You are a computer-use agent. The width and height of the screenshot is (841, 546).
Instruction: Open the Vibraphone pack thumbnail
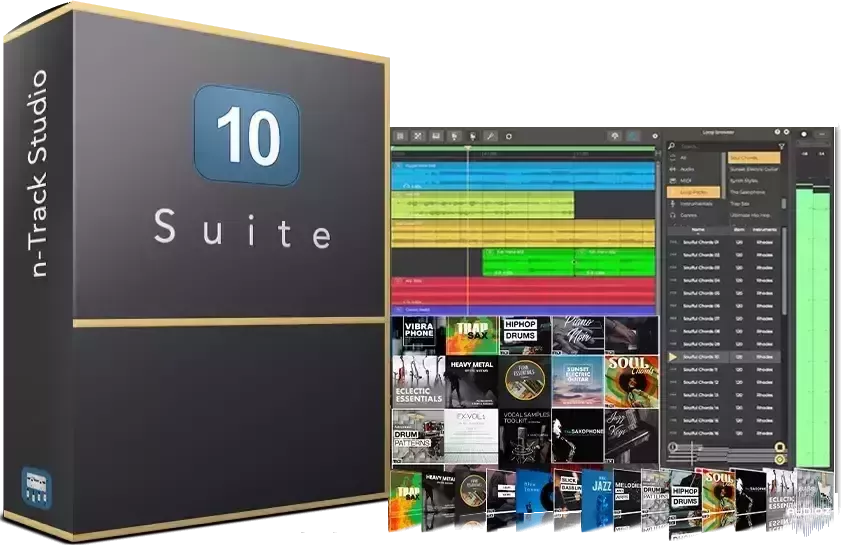coord(419,336)
